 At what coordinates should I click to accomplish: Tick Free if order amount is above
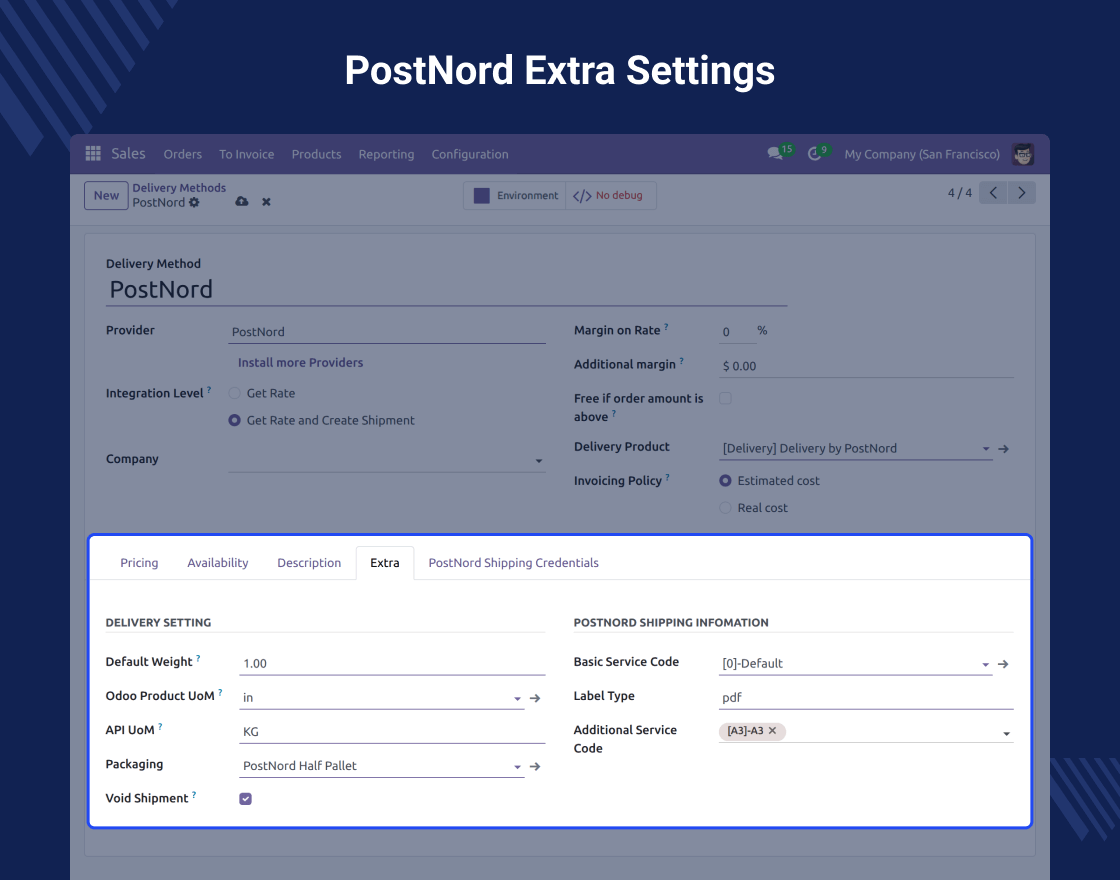pyautogui.click(x=725, y=398)
